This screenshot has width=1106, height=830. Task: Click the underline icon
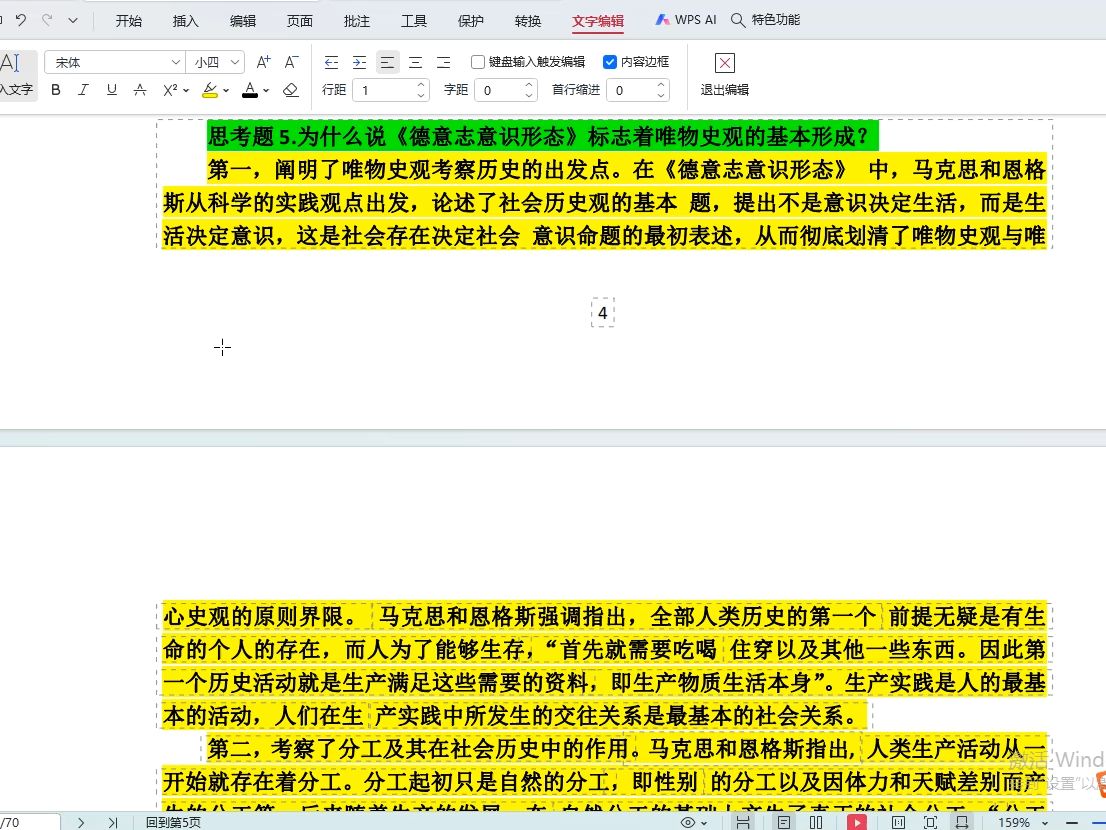[110, 89]
